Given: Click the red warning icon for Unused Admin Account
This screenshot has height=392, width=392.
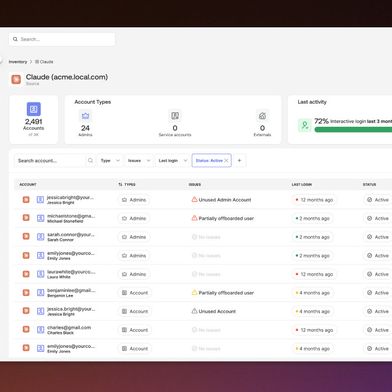Looking at the screenshot, I should [x=194, y=199].
